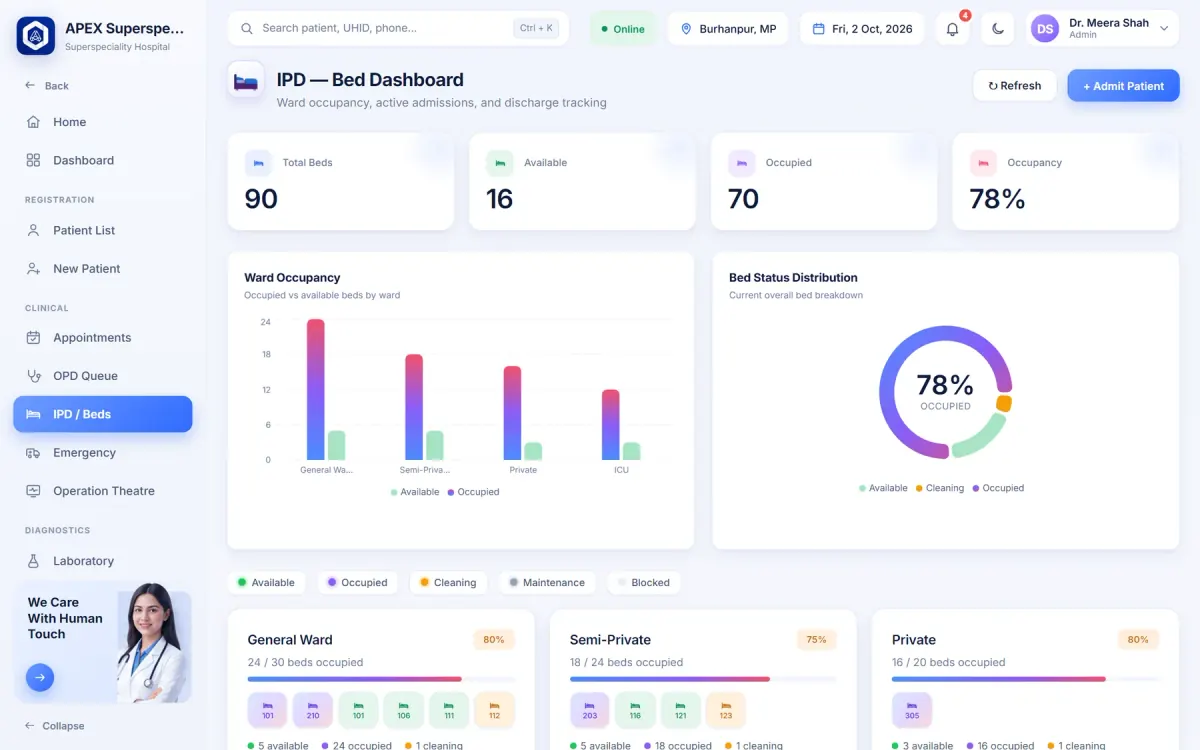Toggle the Available status filter chip
This screenshot has height=750, width=1200.
pyautogui.click(x=266, y=582)
